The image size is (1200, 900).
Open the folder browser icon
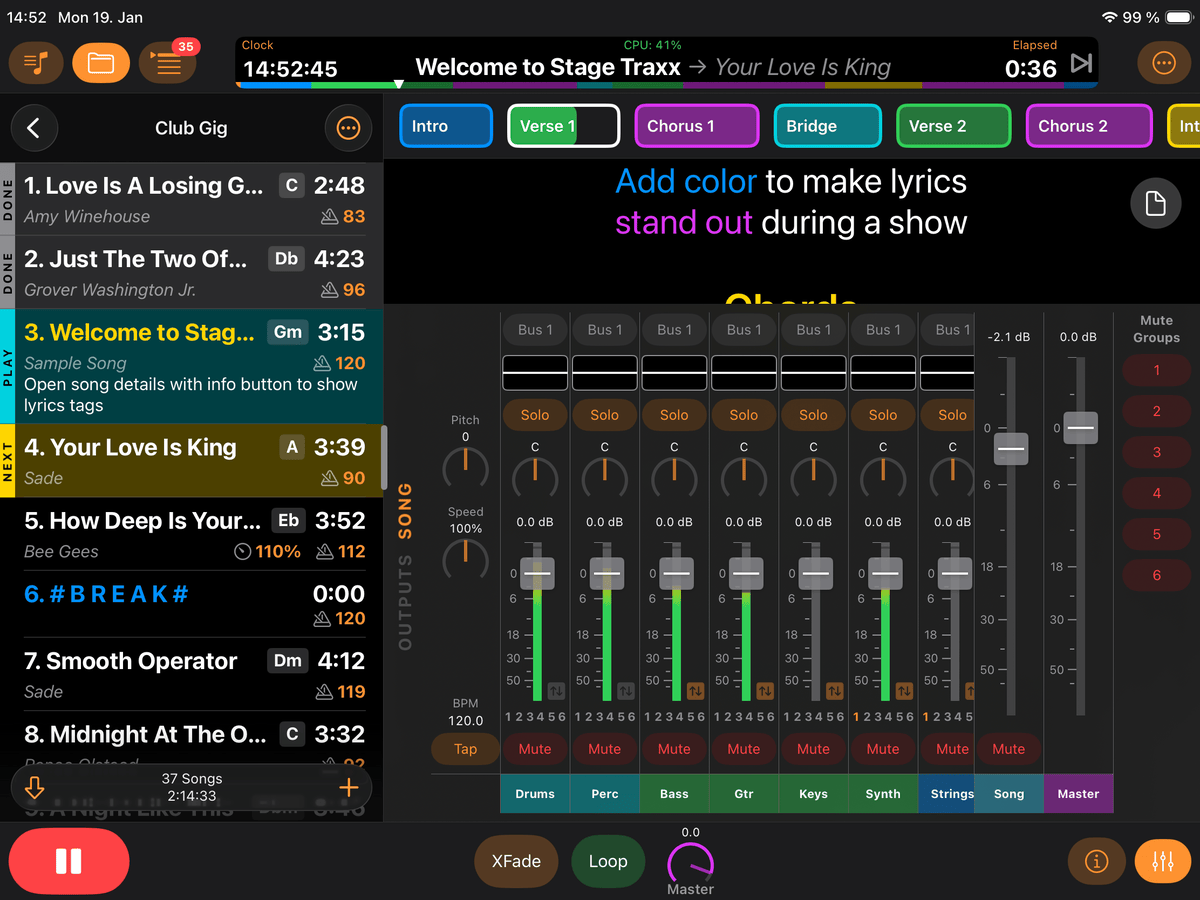(x=100, y=62)
